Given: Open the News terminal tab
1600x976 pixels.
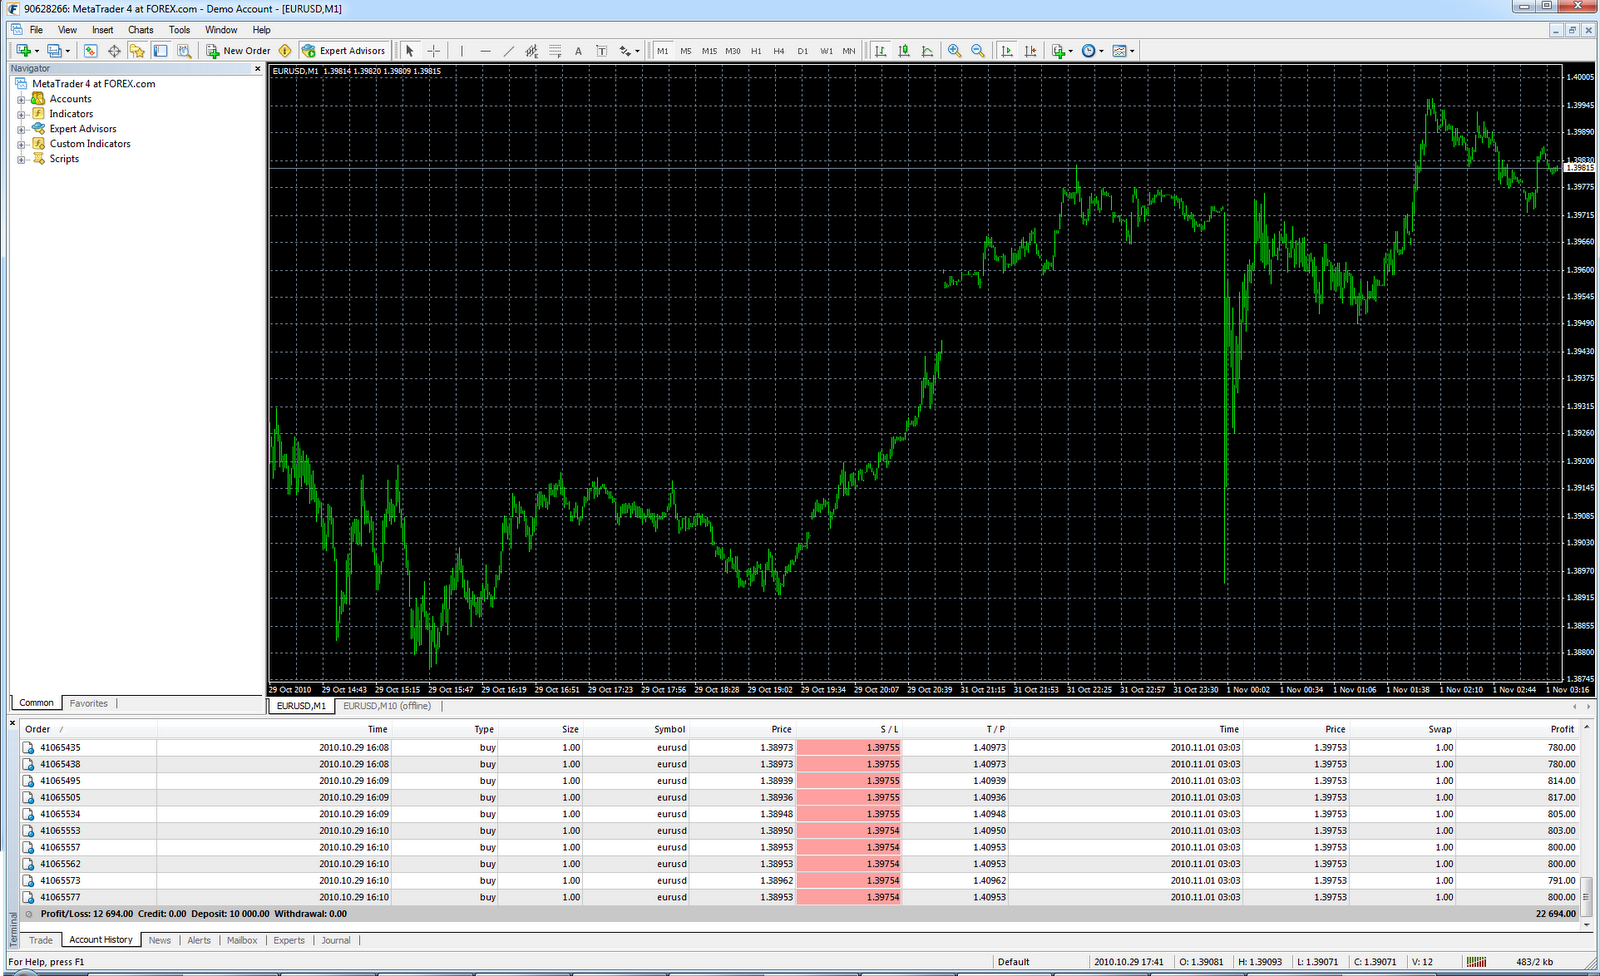Looking at the screenshot, I should point(160,940).
